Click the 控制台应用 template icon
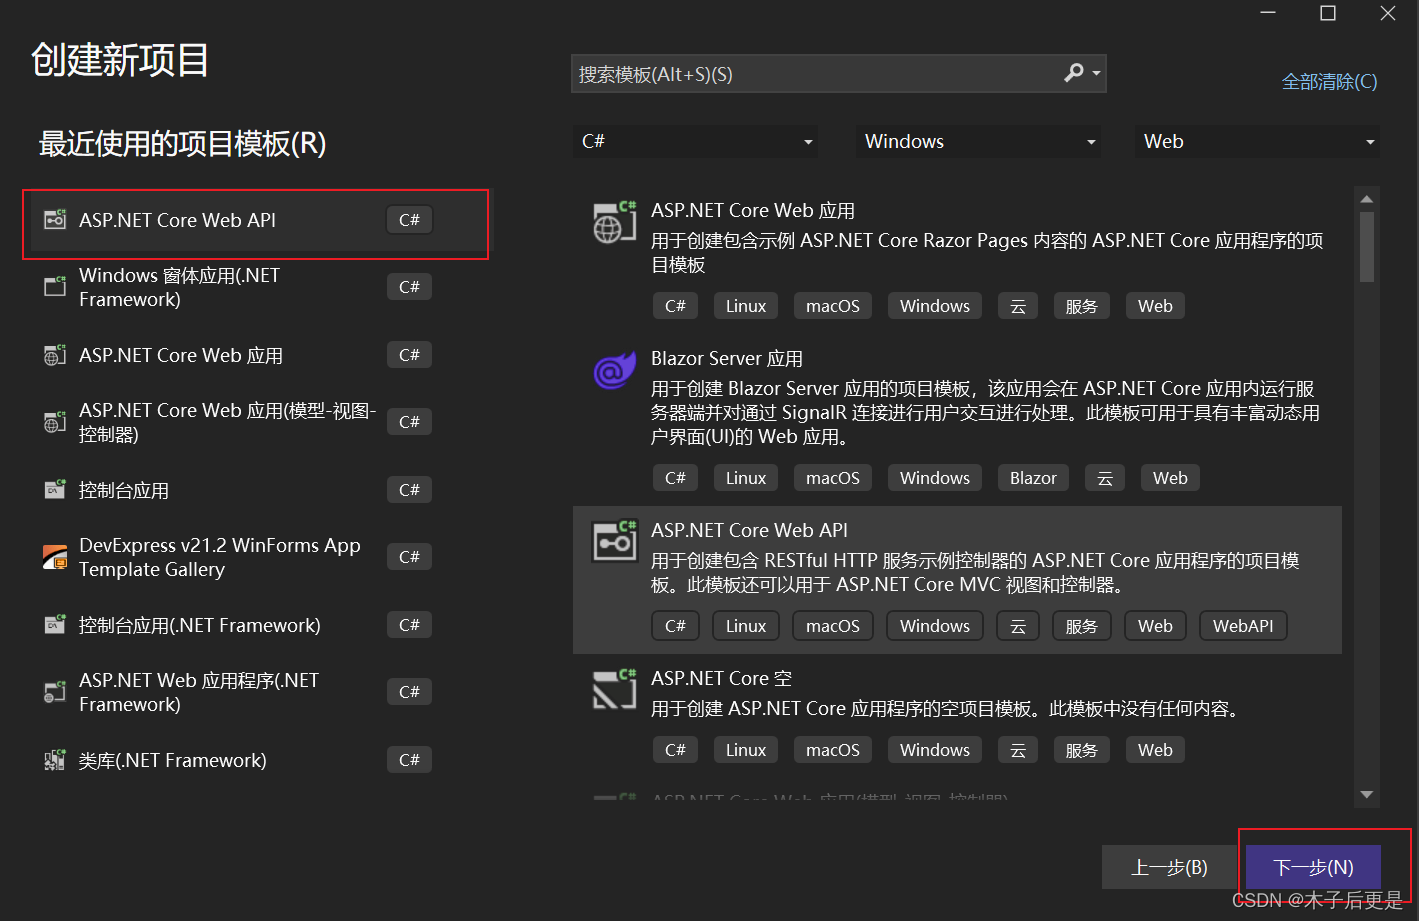 point(54,489)
